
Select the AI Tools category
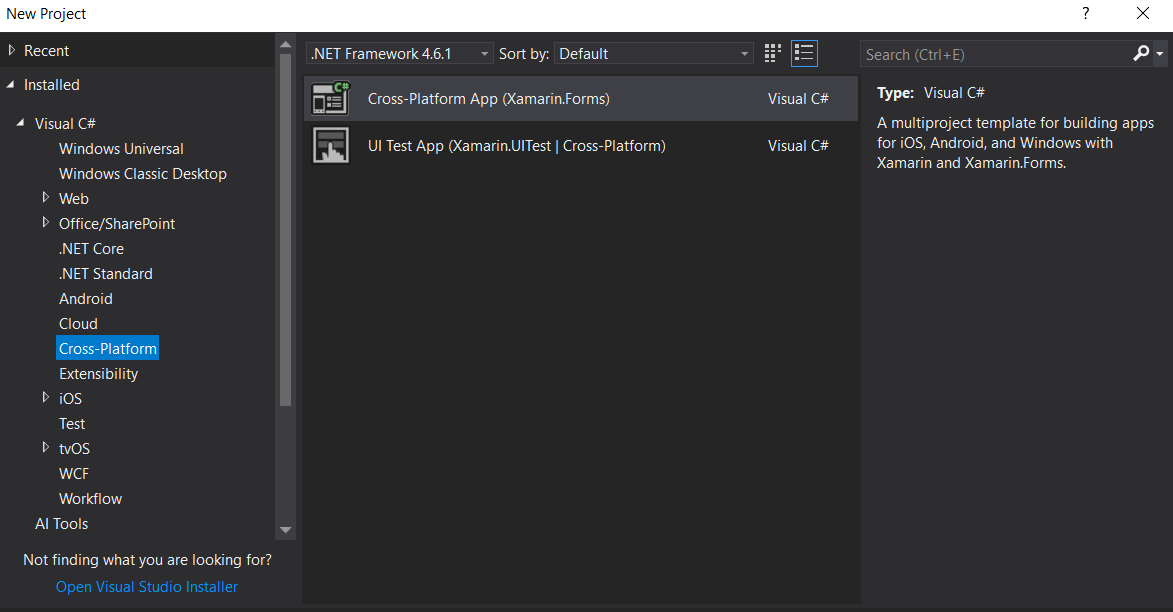(x=61, y=524)
